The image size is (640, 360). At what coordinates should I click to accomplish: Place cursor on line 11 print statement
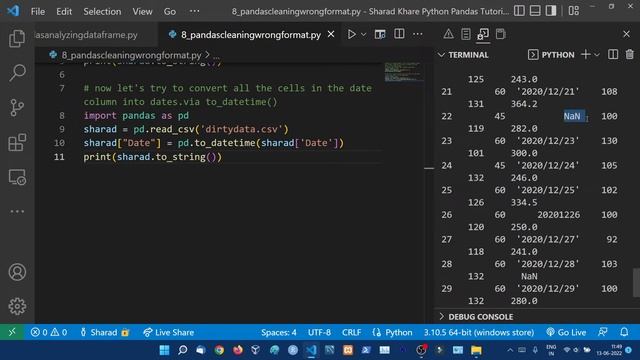(x=152, y=157)
